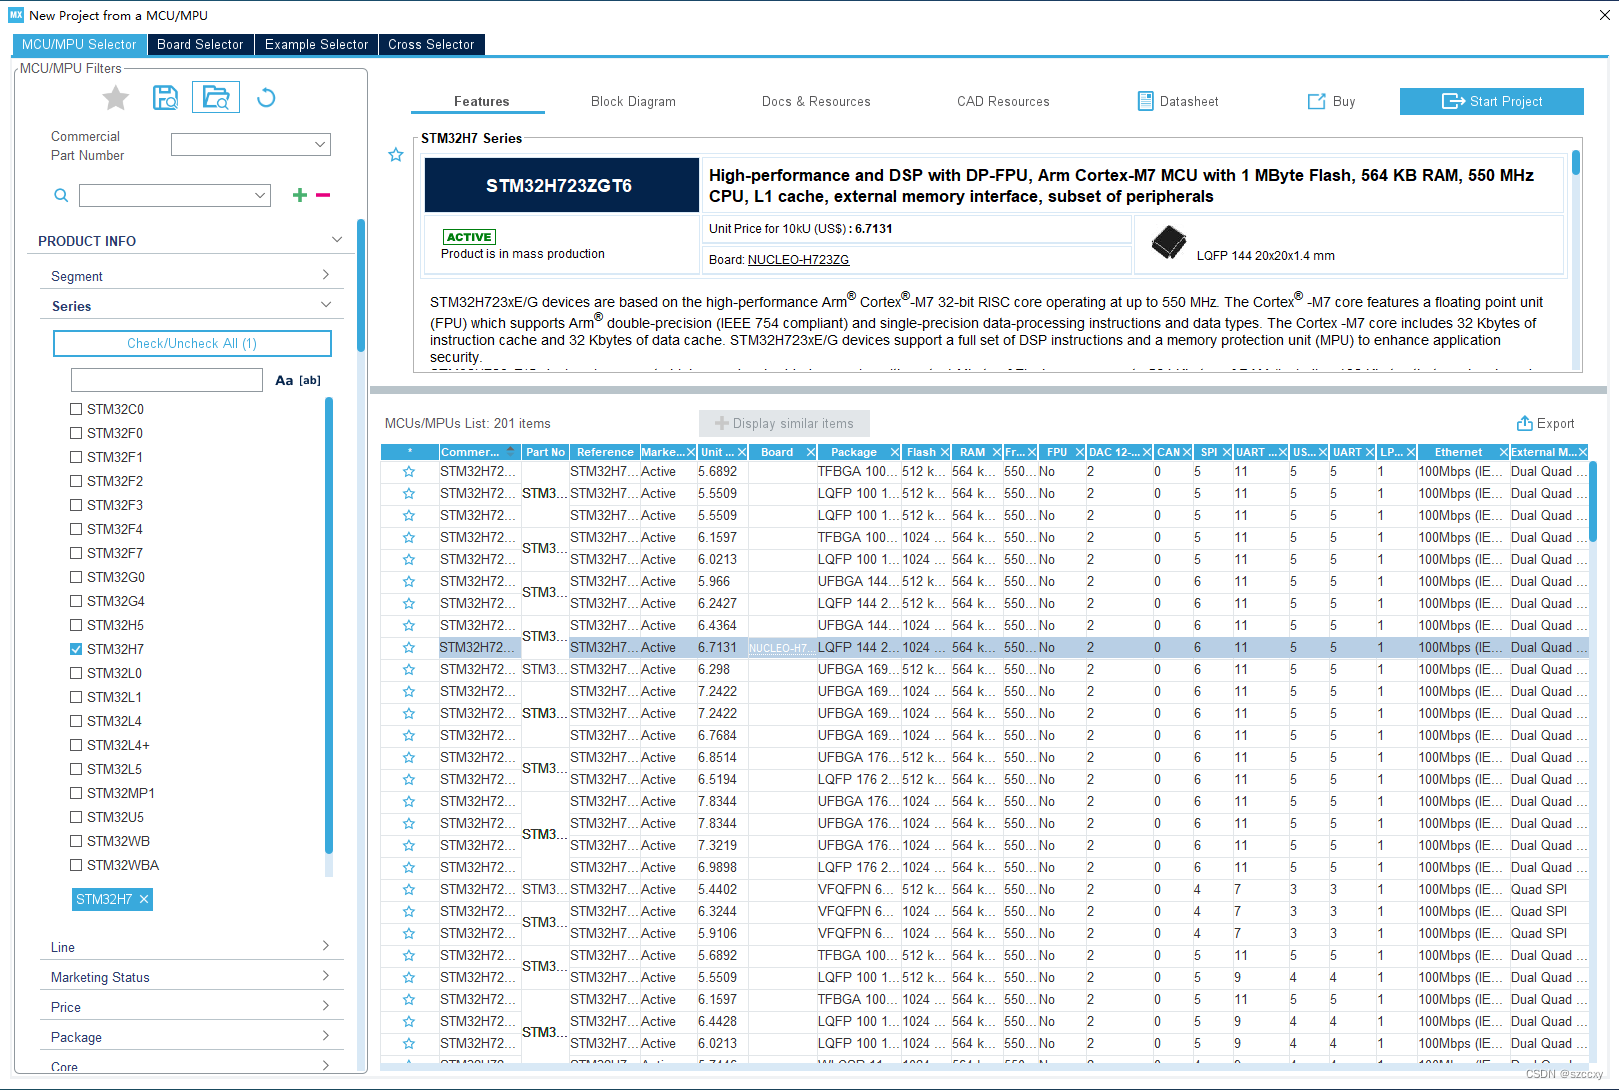Open Commercial Part Number dropdown
Viewport: 1619px width, 1090px height.
250,144
